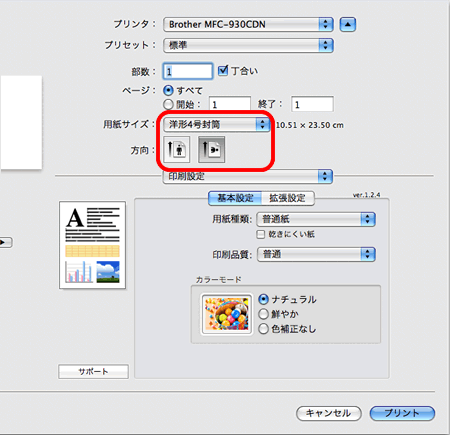Click the サポート button
This screenshot has width=450, height=435.
click(93, 371)
